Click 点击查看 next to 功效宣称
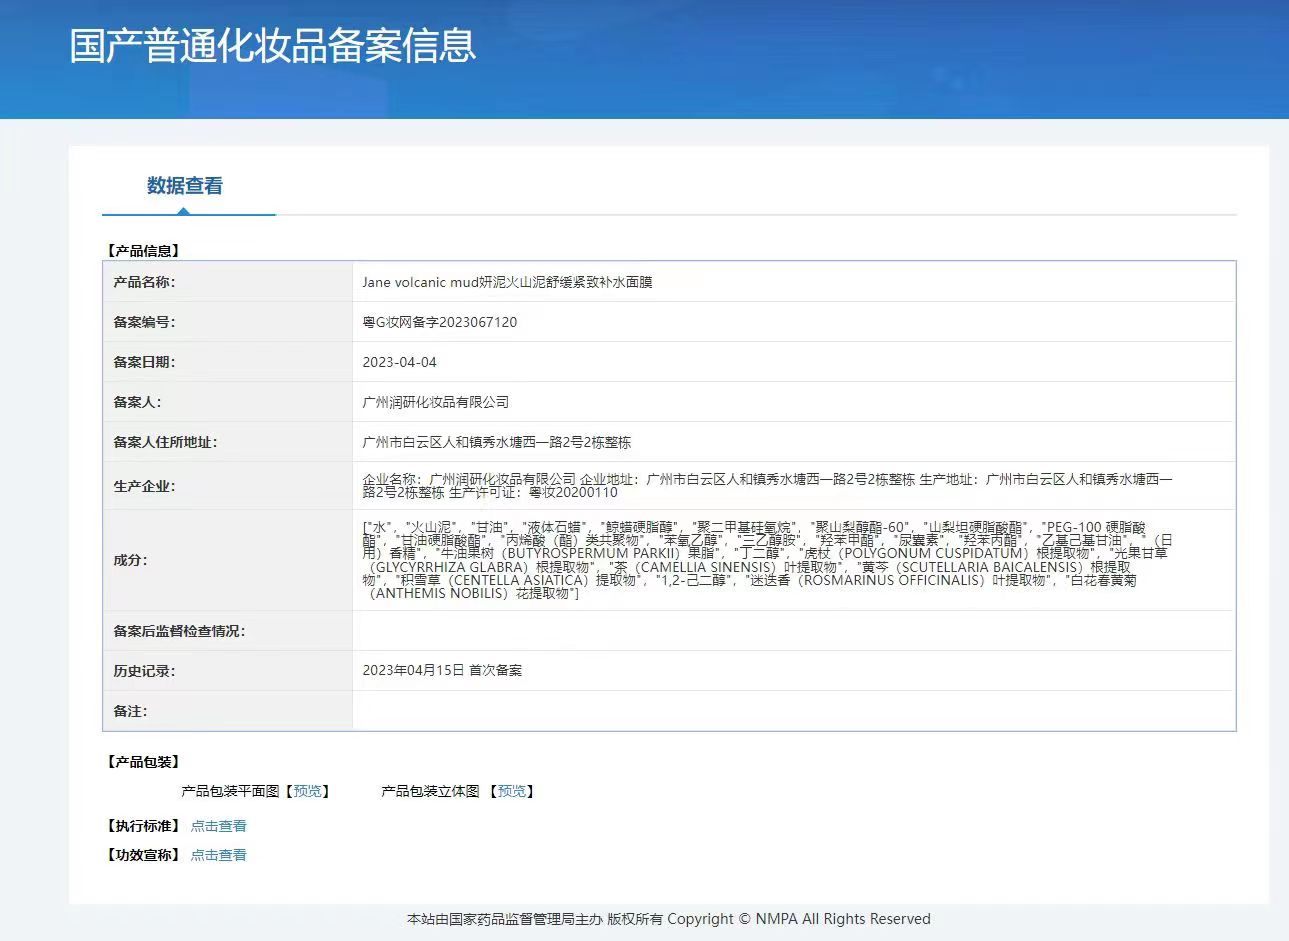The height and width of the screenshot is (941, 1289). pyautogui.click(x=218, y=855)
